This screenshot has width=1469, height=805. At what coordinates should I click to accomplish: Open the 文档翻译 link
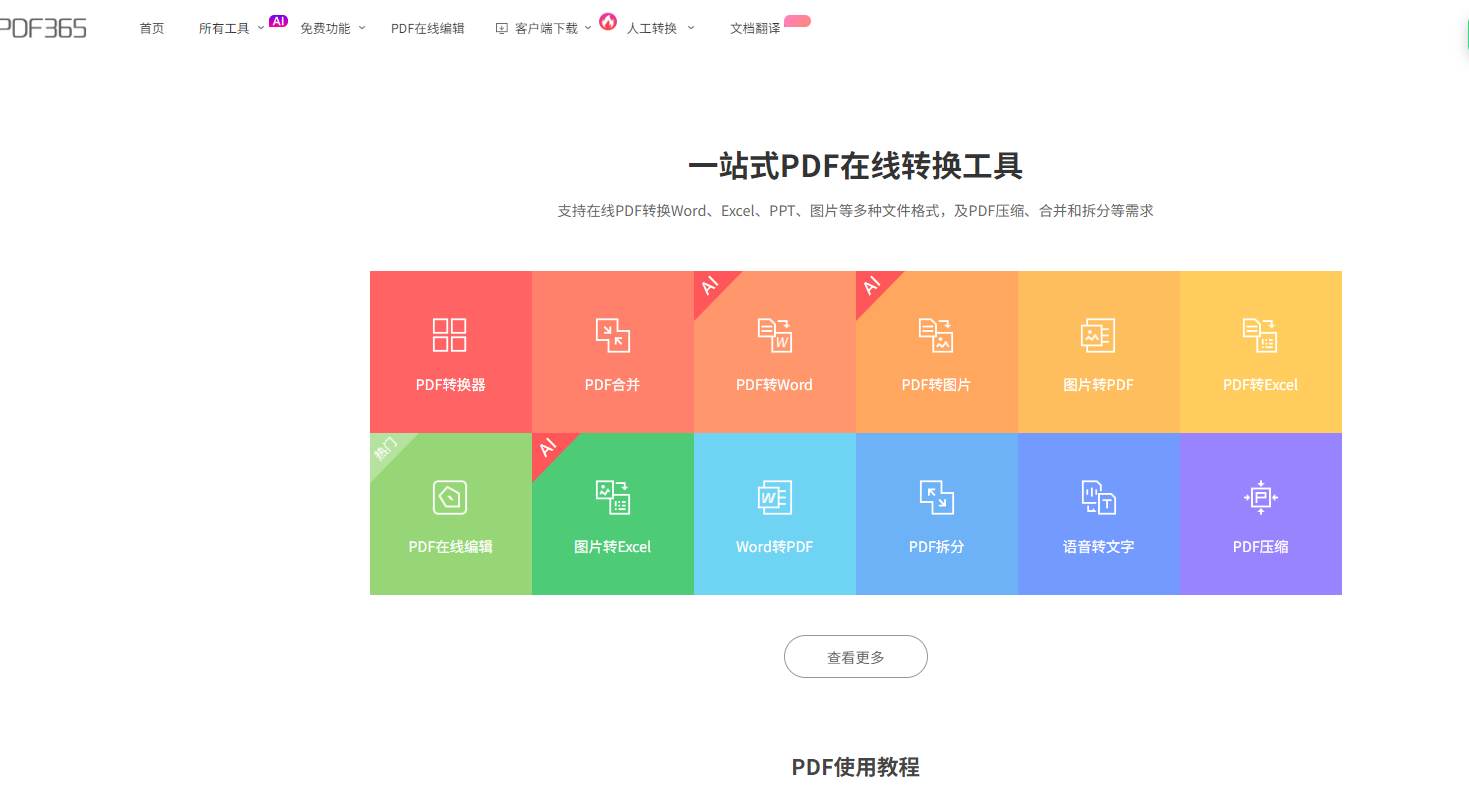[x=755, y=28]
